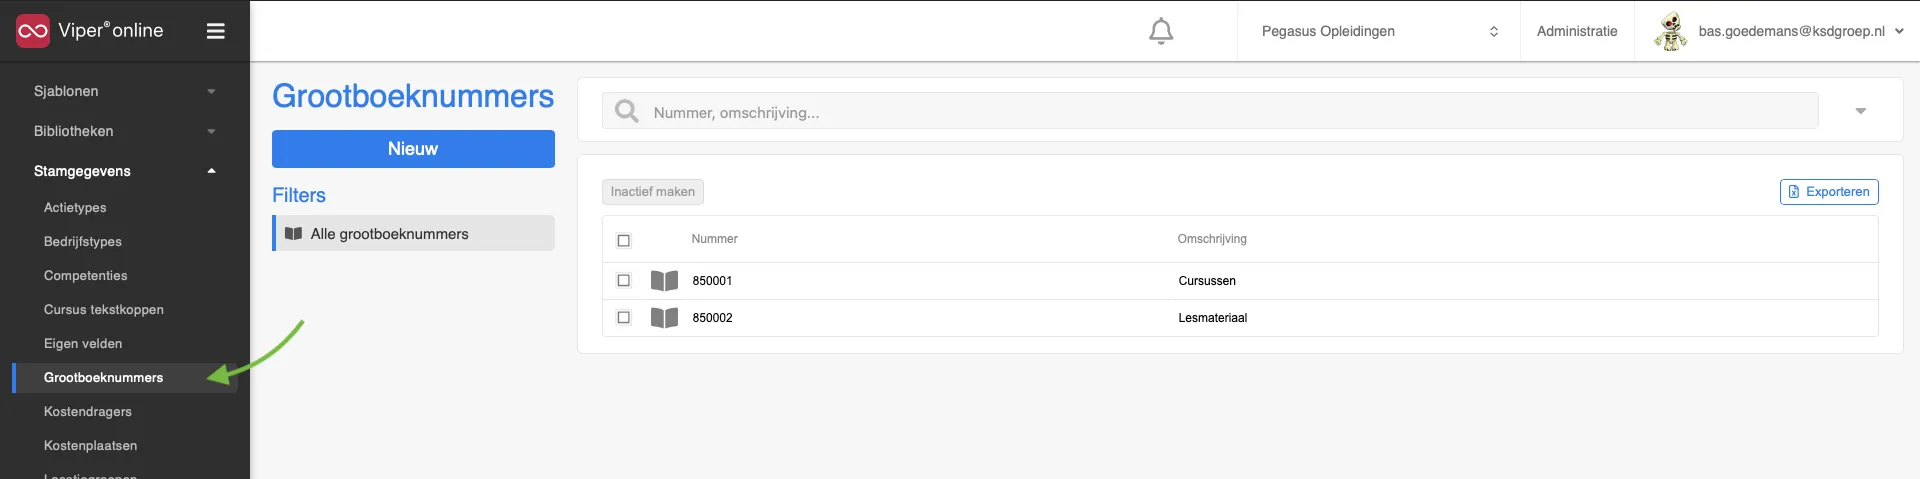Open Competenties in the sidebar
The image size is (1920, 479).
[x=86, y=276]
